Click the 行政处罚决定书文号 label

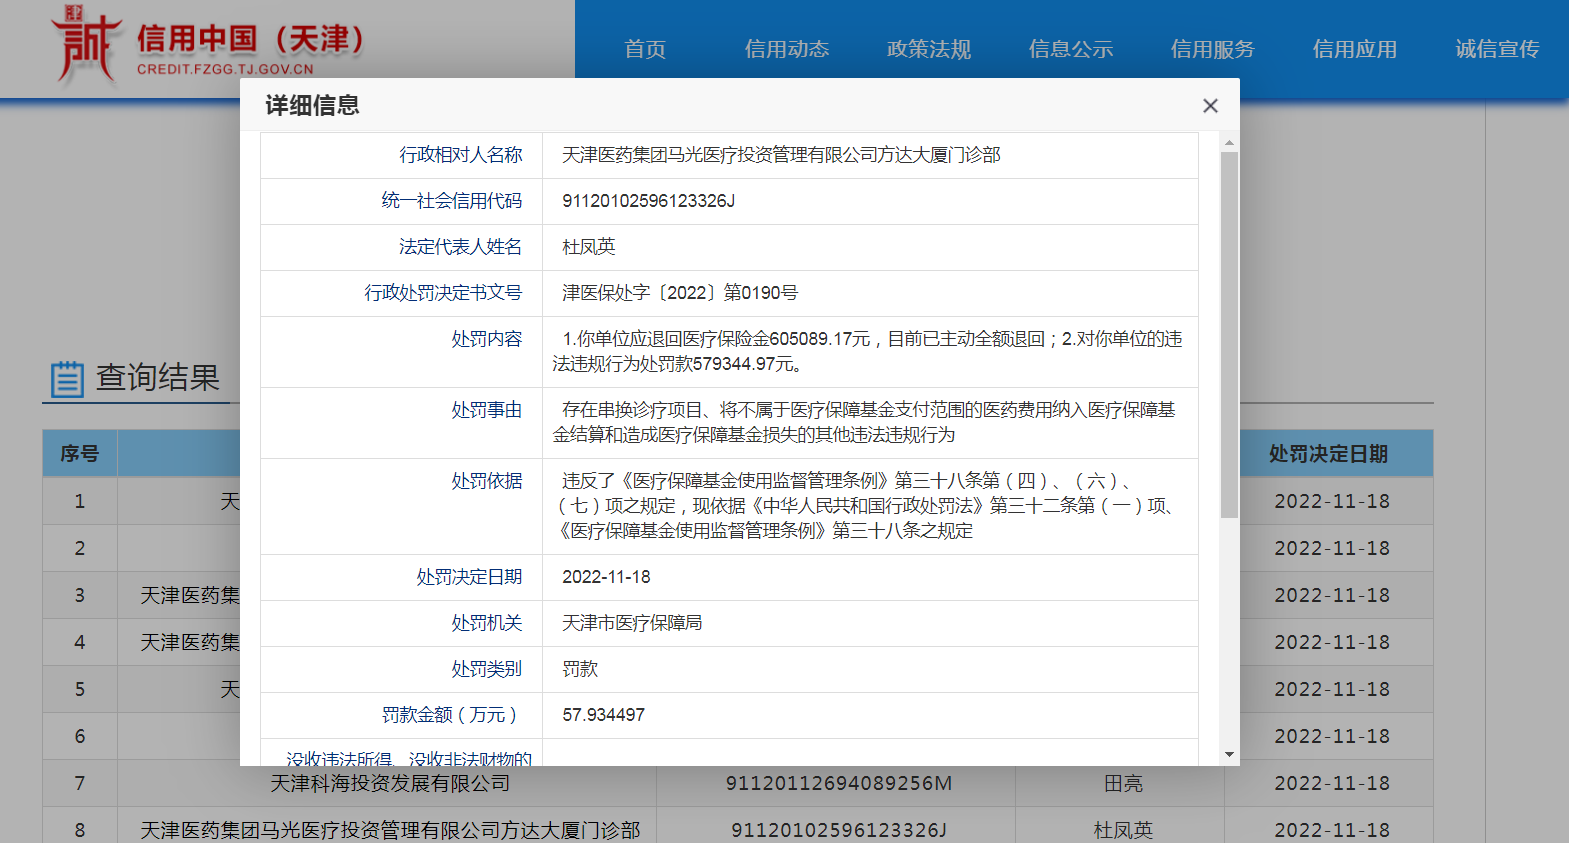pos(443,293)
